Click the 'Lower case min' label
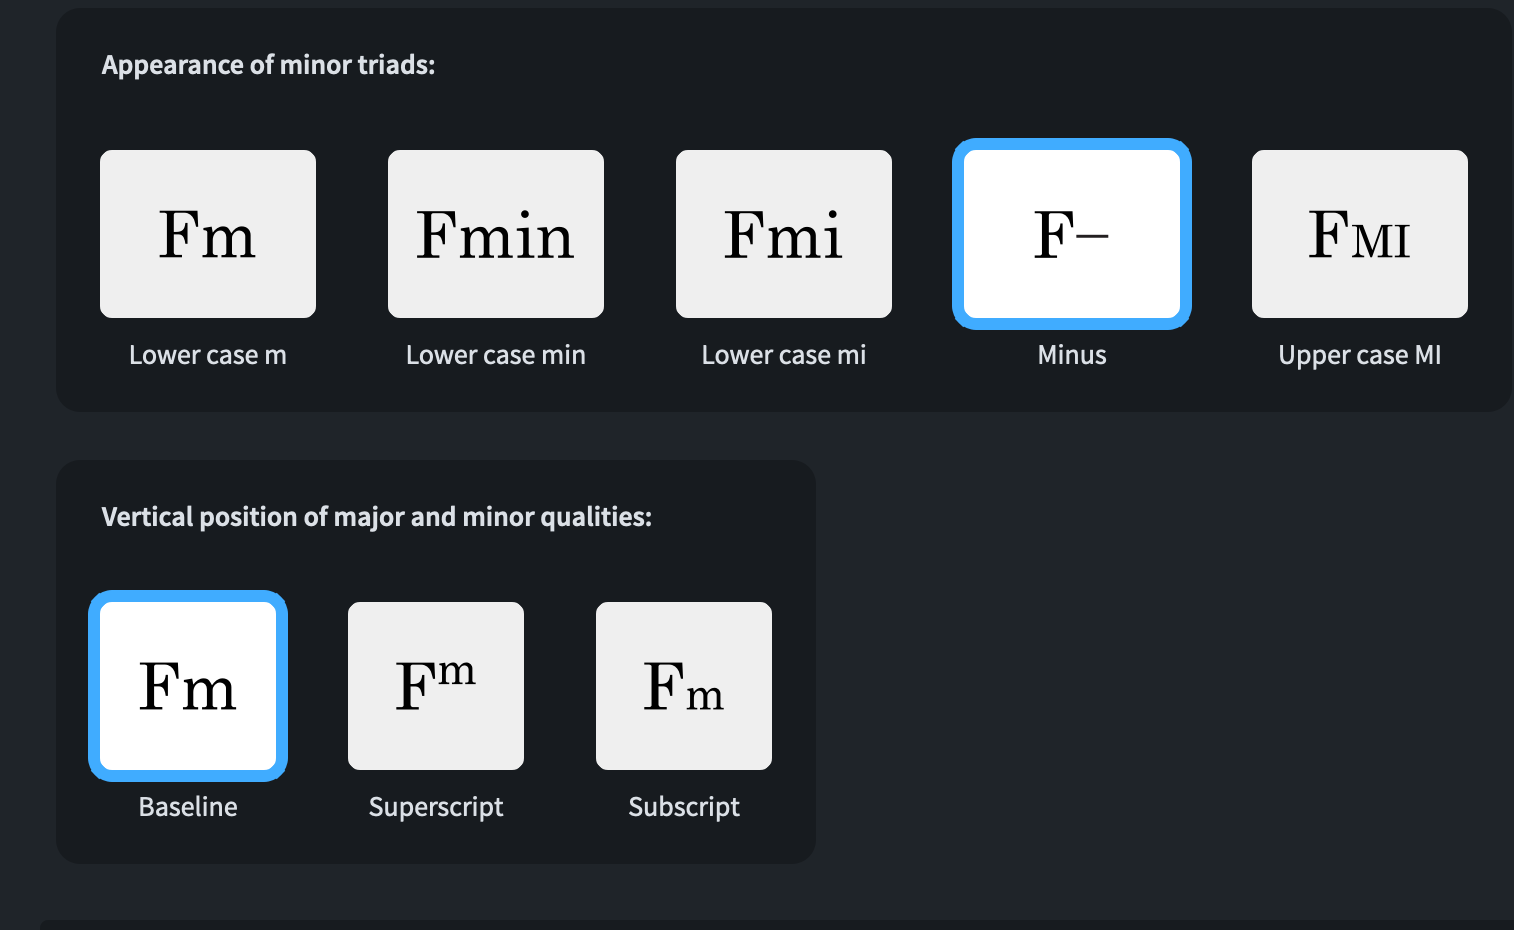Viewport: 1514px width, 930px height. coord(496,355)
